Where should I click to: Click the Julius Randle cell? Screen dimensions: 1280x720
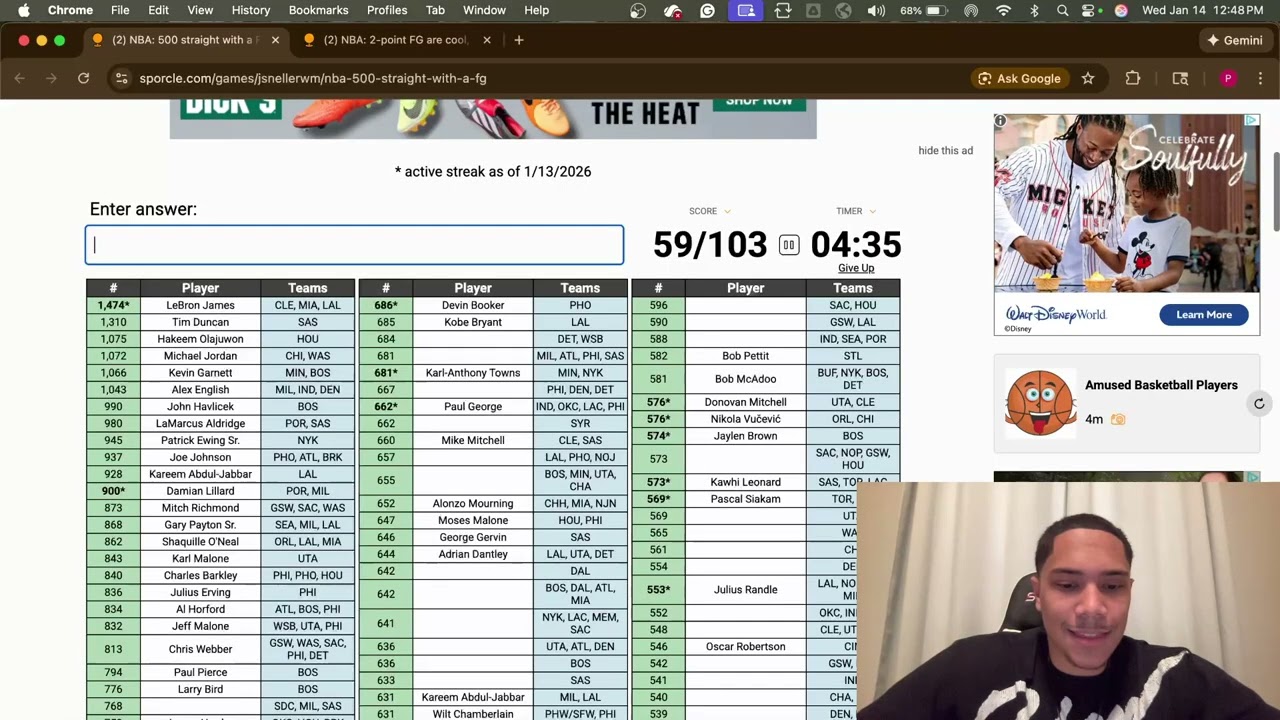(x=745, y=590)
